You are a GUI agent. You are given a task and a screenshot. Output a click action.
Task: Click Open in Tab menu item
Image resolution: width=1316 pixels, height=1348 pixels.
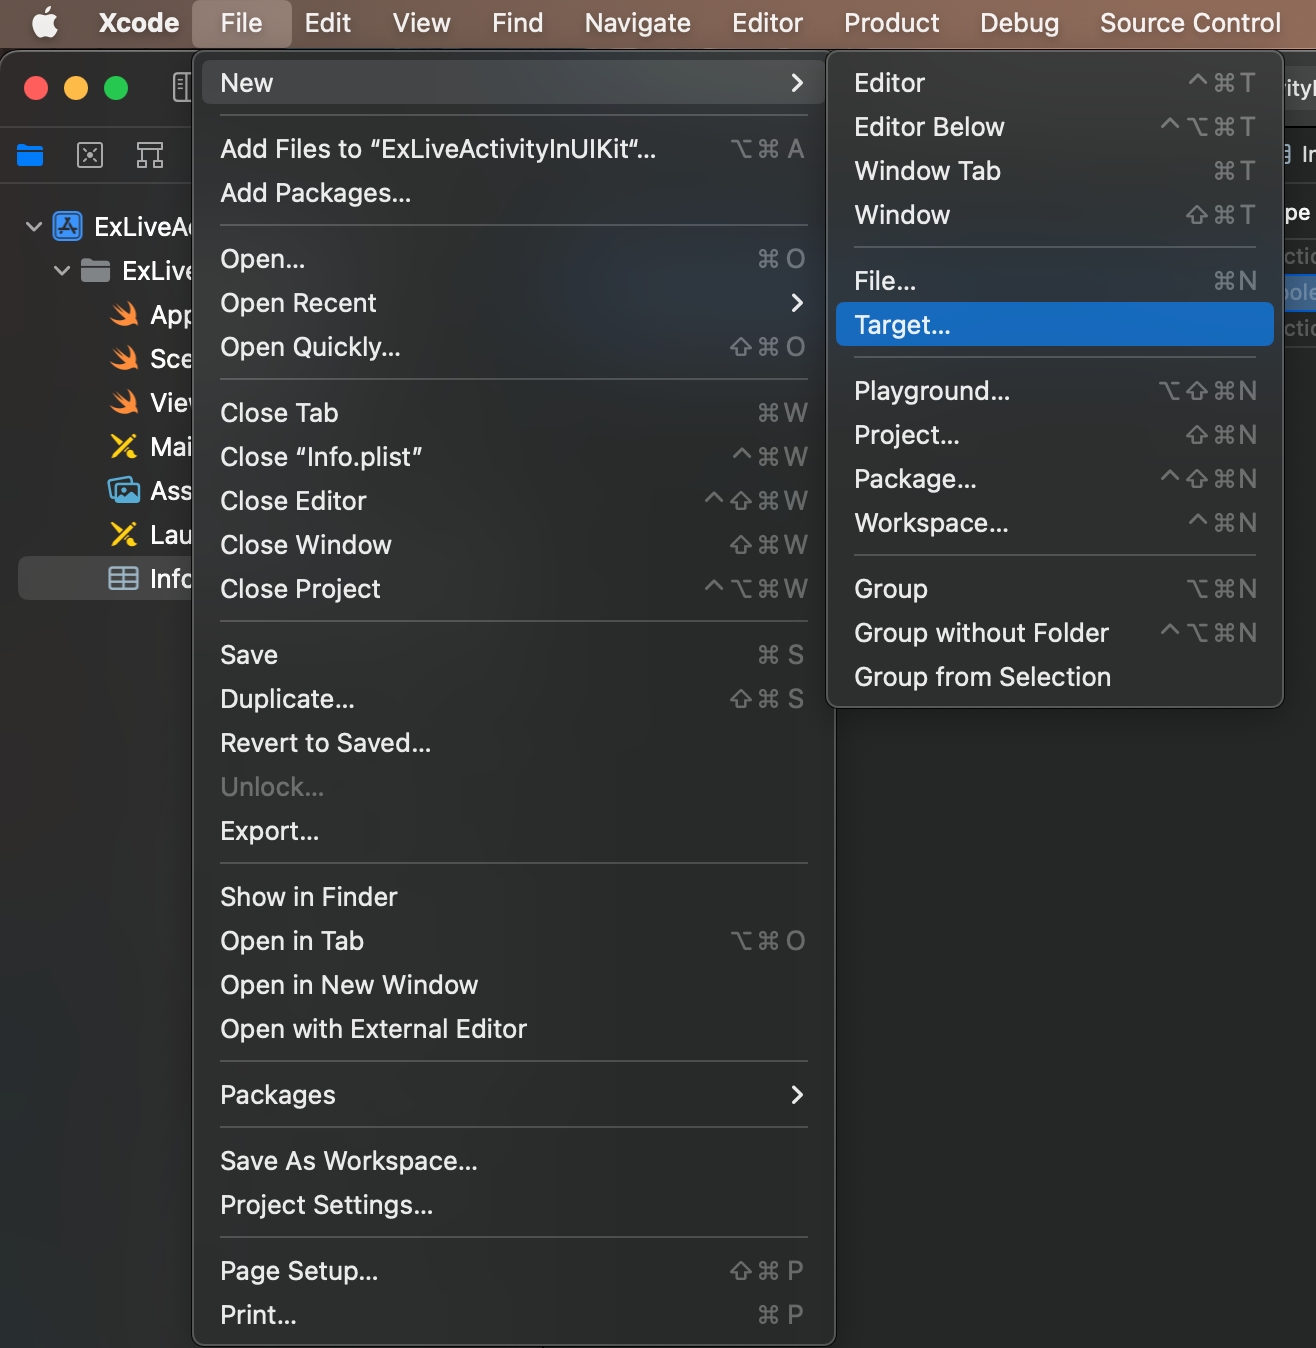tap(513, 941)
